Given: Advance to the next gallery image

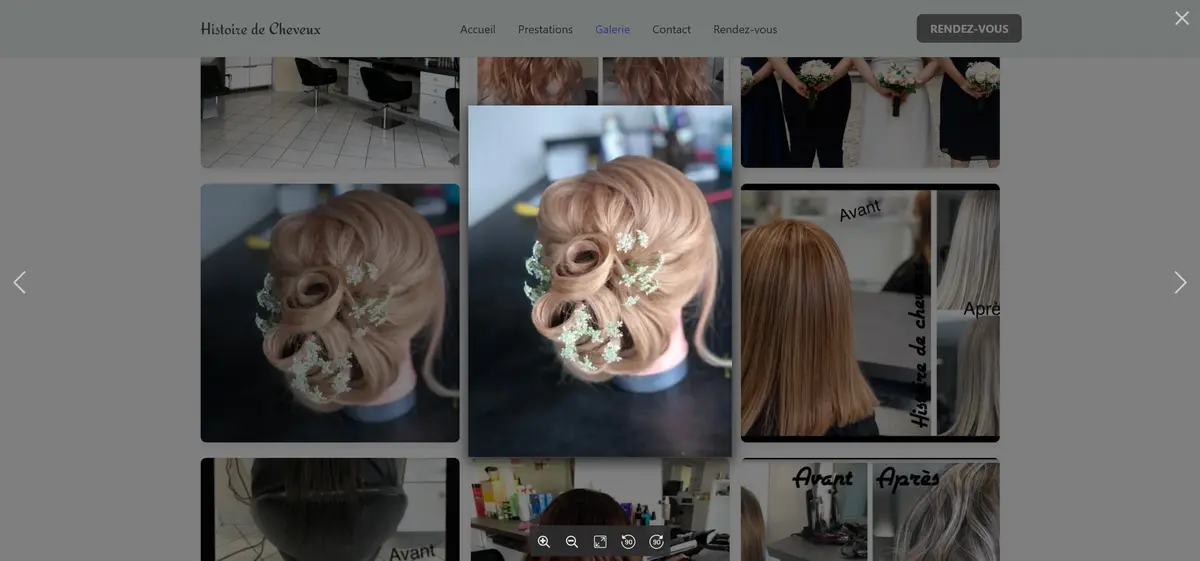Looking at the screenshot, I should click(x=1180, y=282).
